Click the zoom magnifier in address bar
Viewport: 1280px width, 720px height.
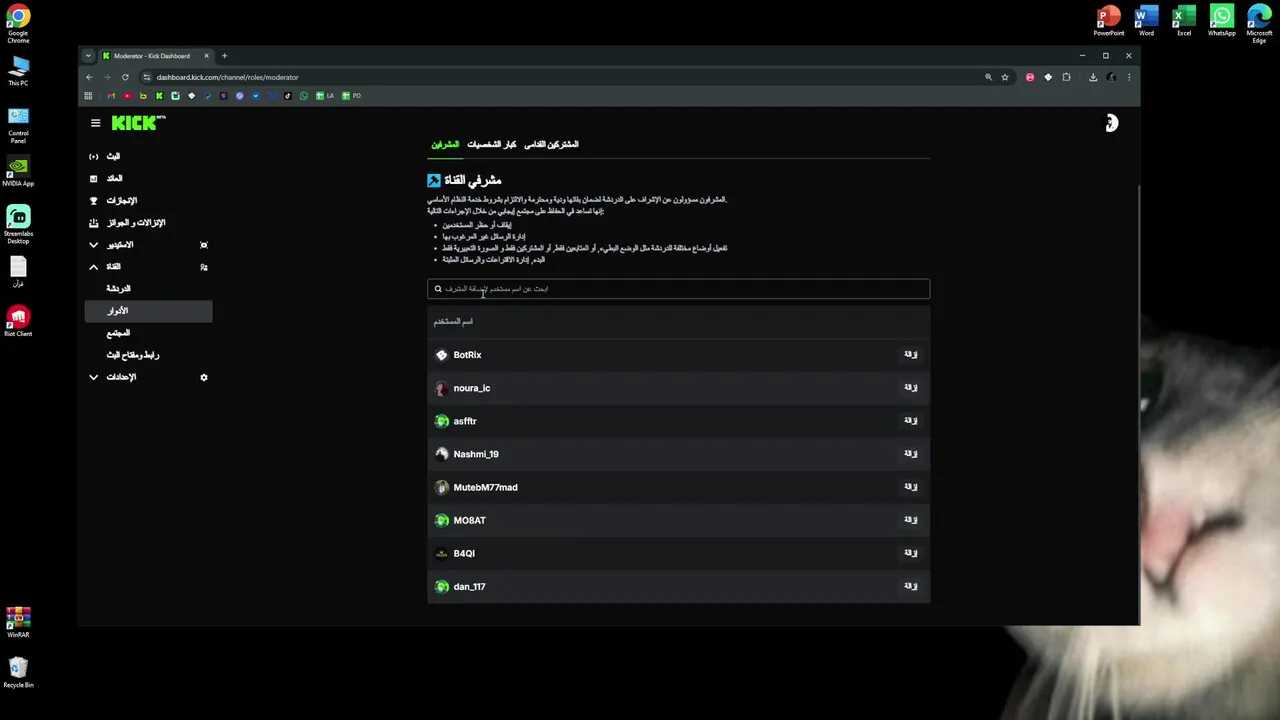(x=988, y=77)
